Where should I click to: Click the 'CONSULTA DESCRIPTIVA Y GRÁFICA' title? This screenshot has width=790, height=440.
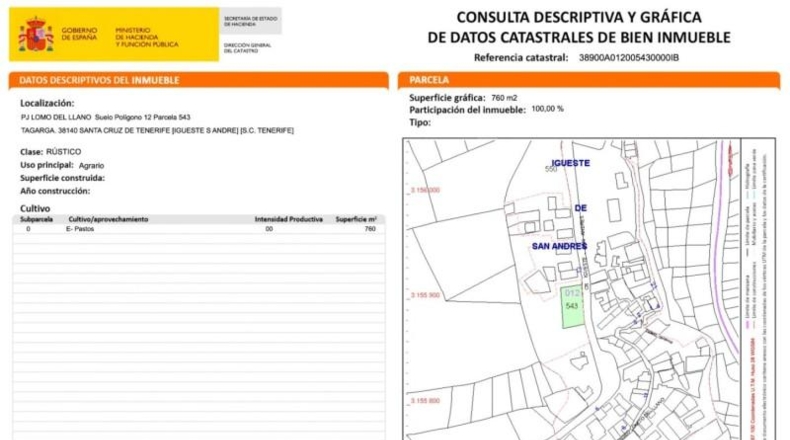tap(579, 17)
